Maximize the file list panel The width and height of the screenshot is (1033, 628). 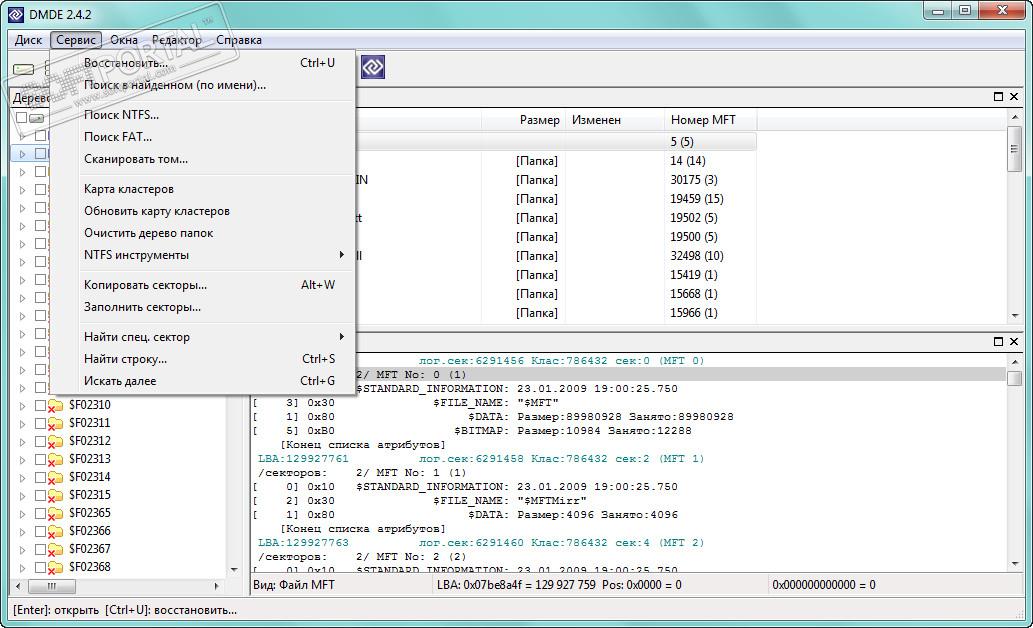coord(998,97)
